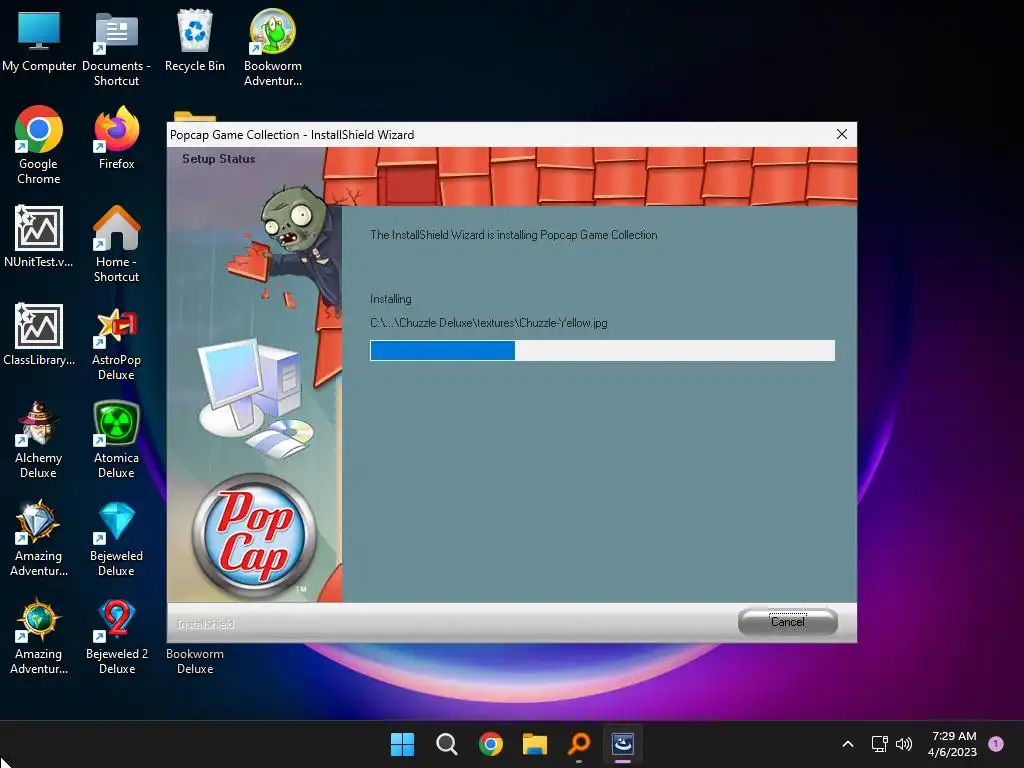This screenshot has width=1024, height=768.
Task: Open the Windows Start menu
Action: (402, 744)
